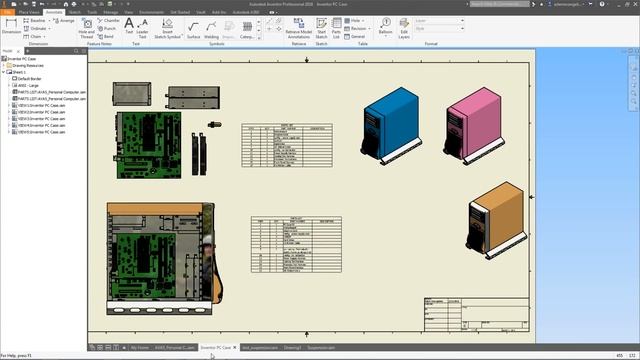Click the Revision table tool
The width and height of the screenshot is (640, 360).
356,29
